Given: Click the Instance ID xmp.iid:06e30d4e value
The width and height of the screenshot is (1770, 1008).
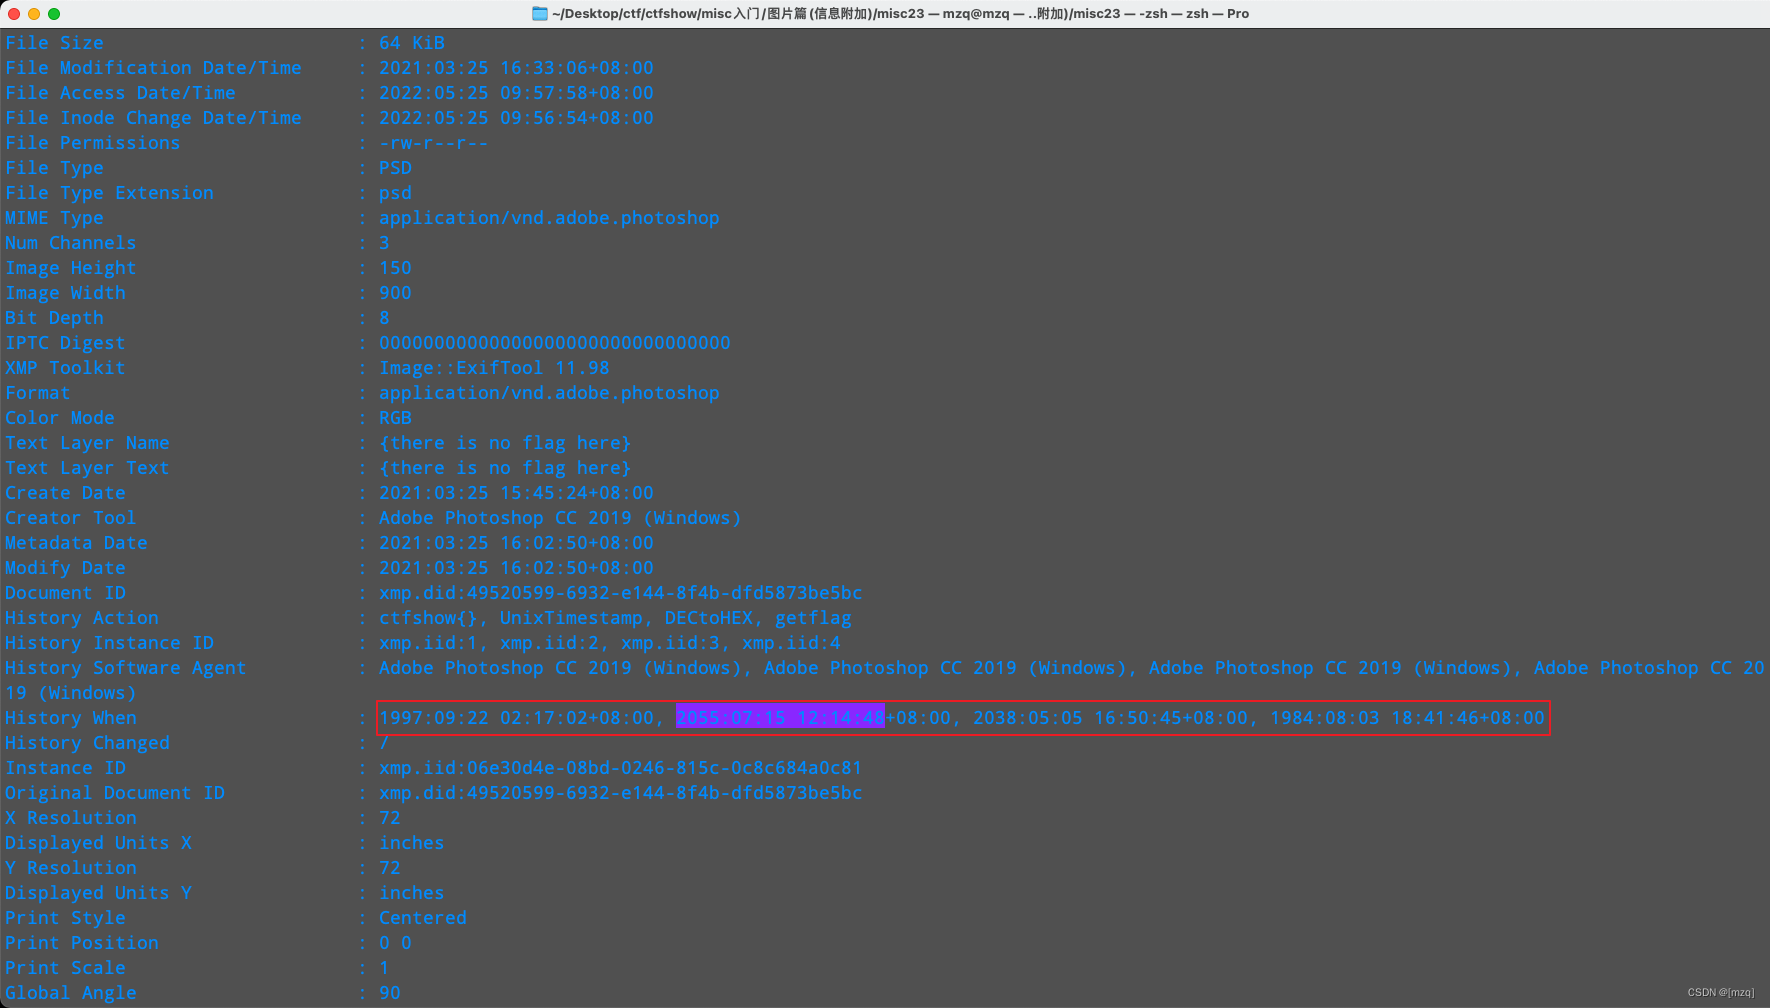Looking at the screenshot, I should 620,768.
